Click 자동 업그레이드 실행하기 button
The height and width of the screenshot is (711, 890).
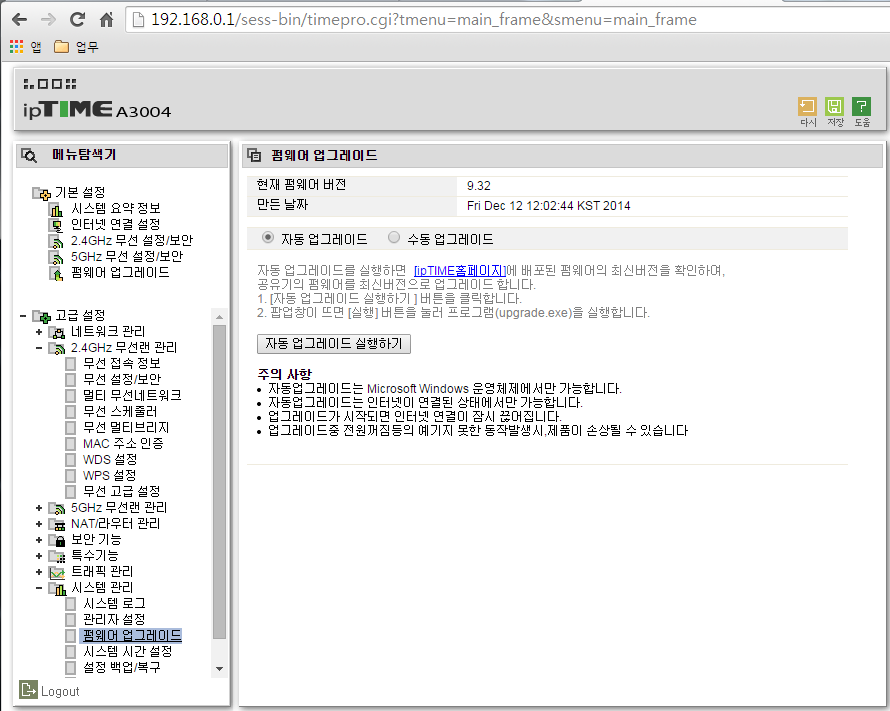coord(334,344)
